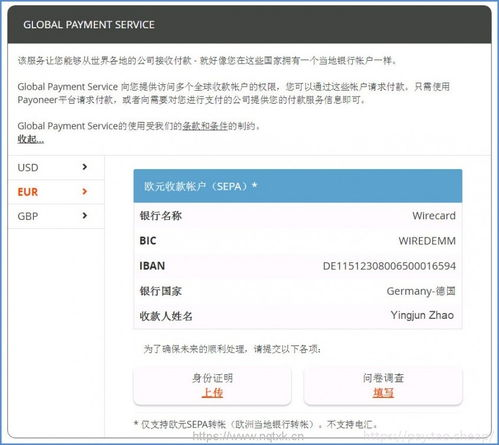Screen dimensions: 499x445
Task: Open the 条款和条件 terms link
Action: coord(205,126)
